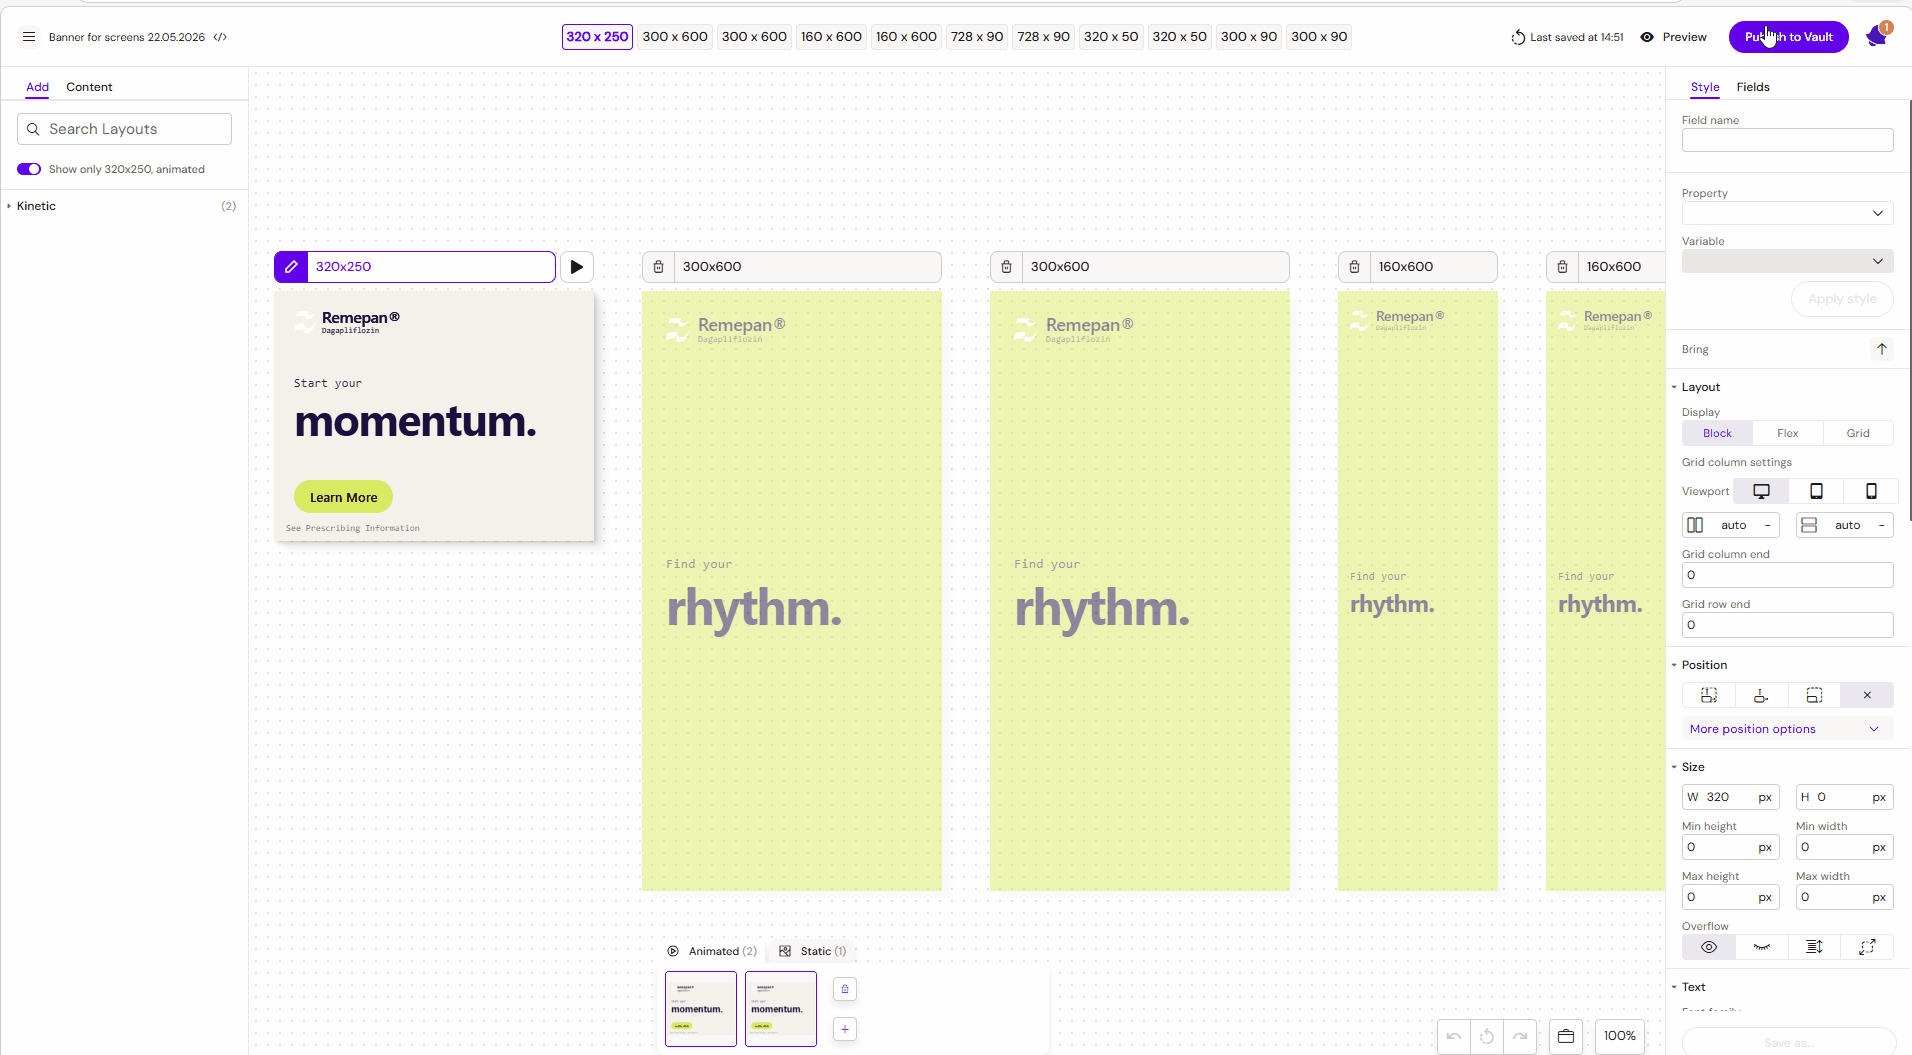The height and width of the screenshot is (1055, 1912).
Task: Click the undo arrow button
Action: [x=1454, y=1036]
